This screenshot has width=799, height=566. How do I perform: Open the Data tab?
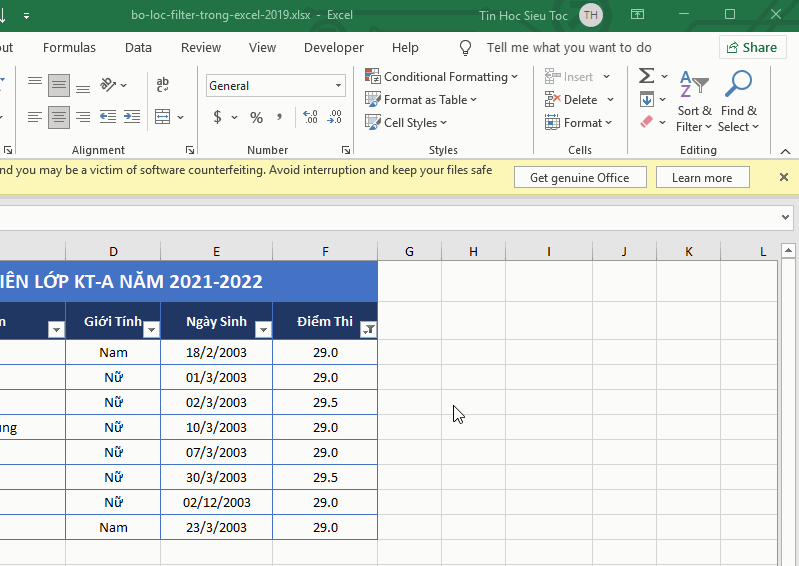(138, 47)
